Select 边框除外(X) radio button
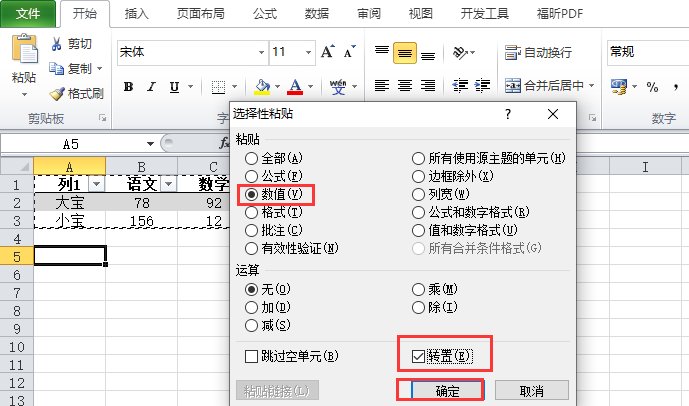Screen dimensions: 689x406 [418, 176]
